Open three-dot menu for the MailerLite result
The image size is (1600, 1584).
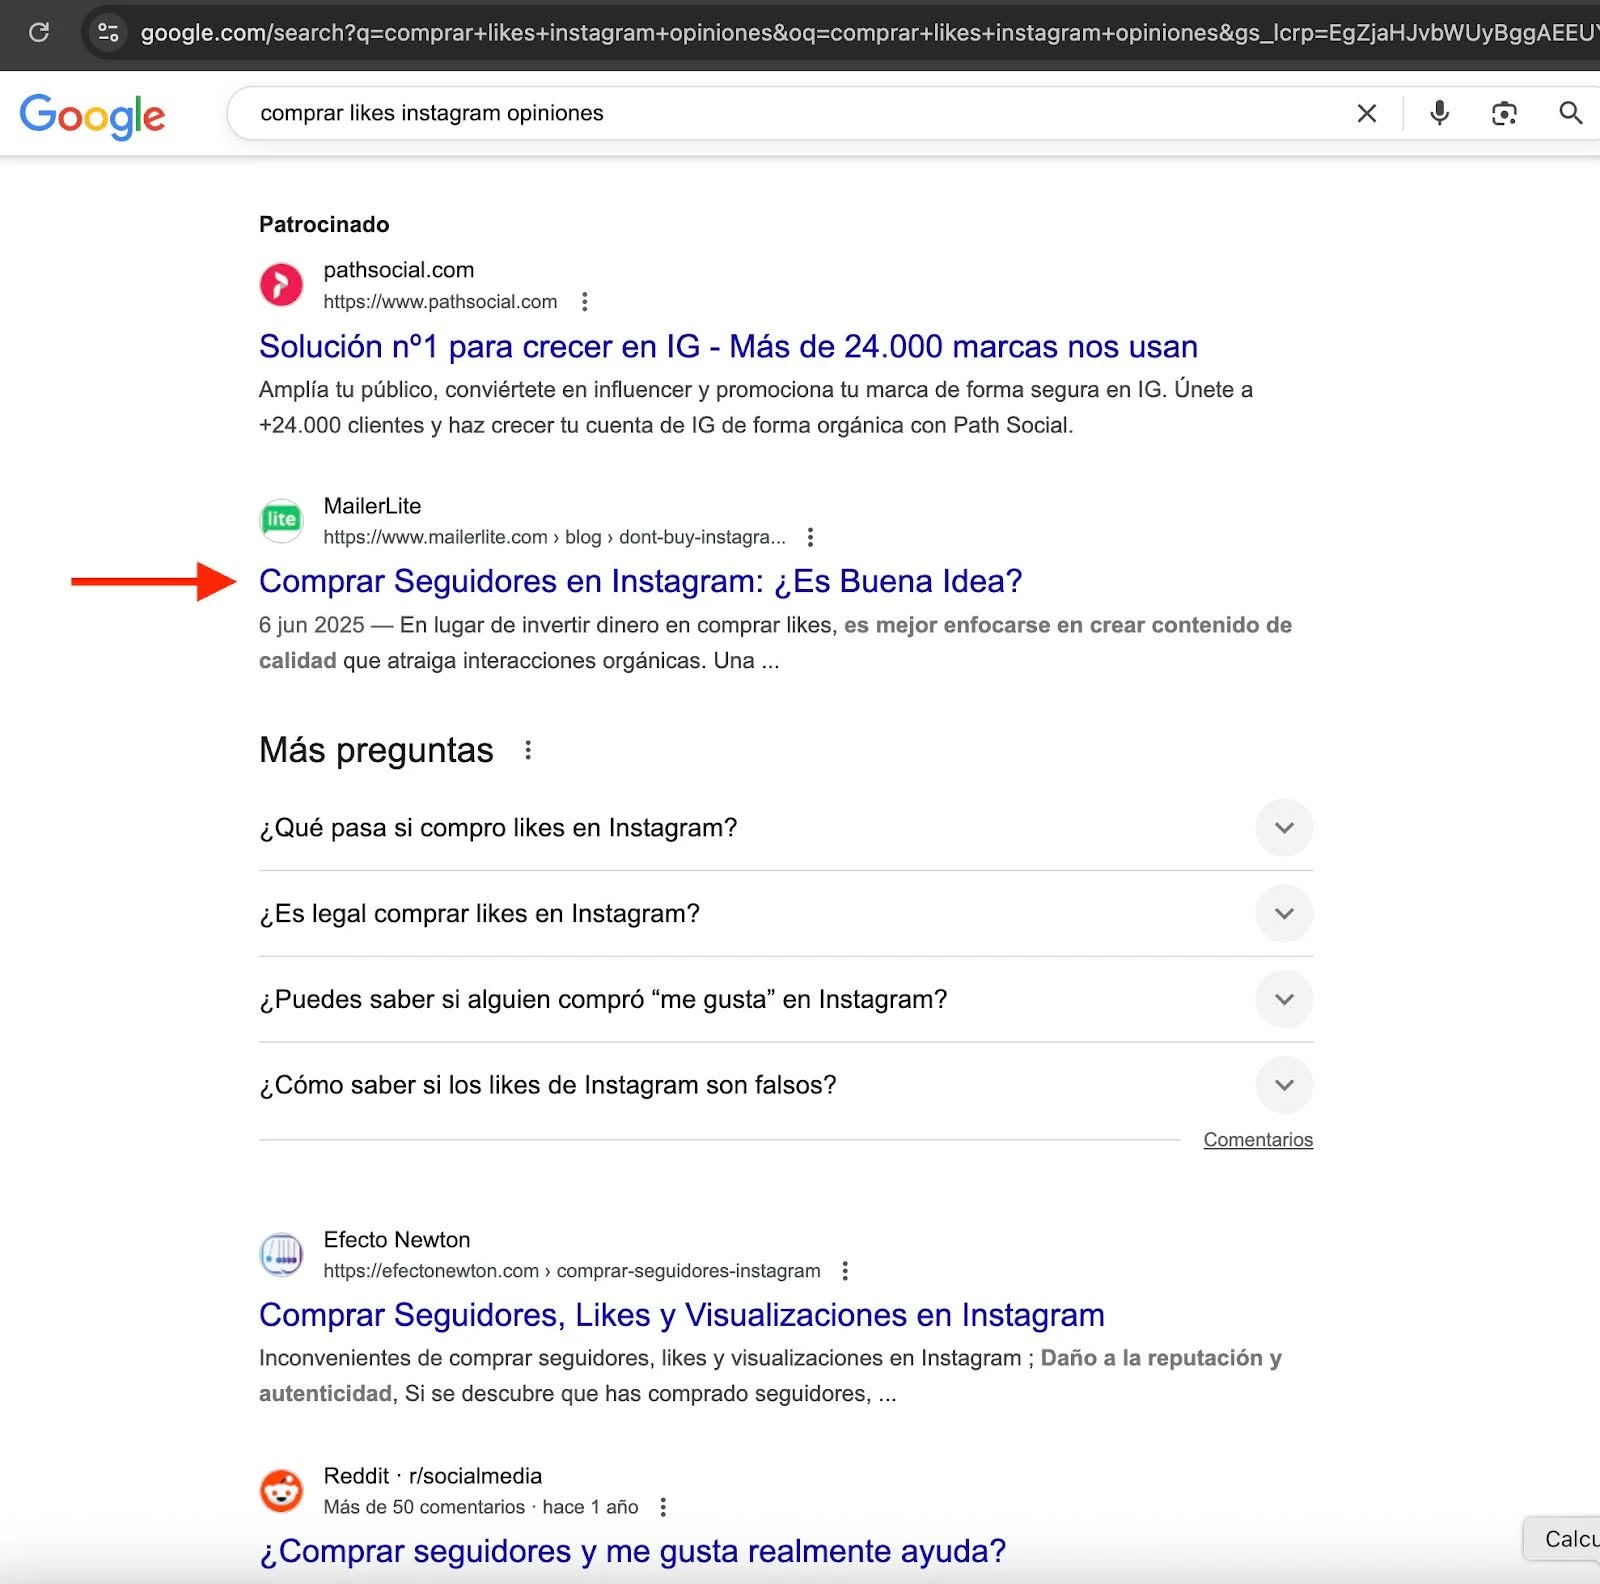coord(810,537)
